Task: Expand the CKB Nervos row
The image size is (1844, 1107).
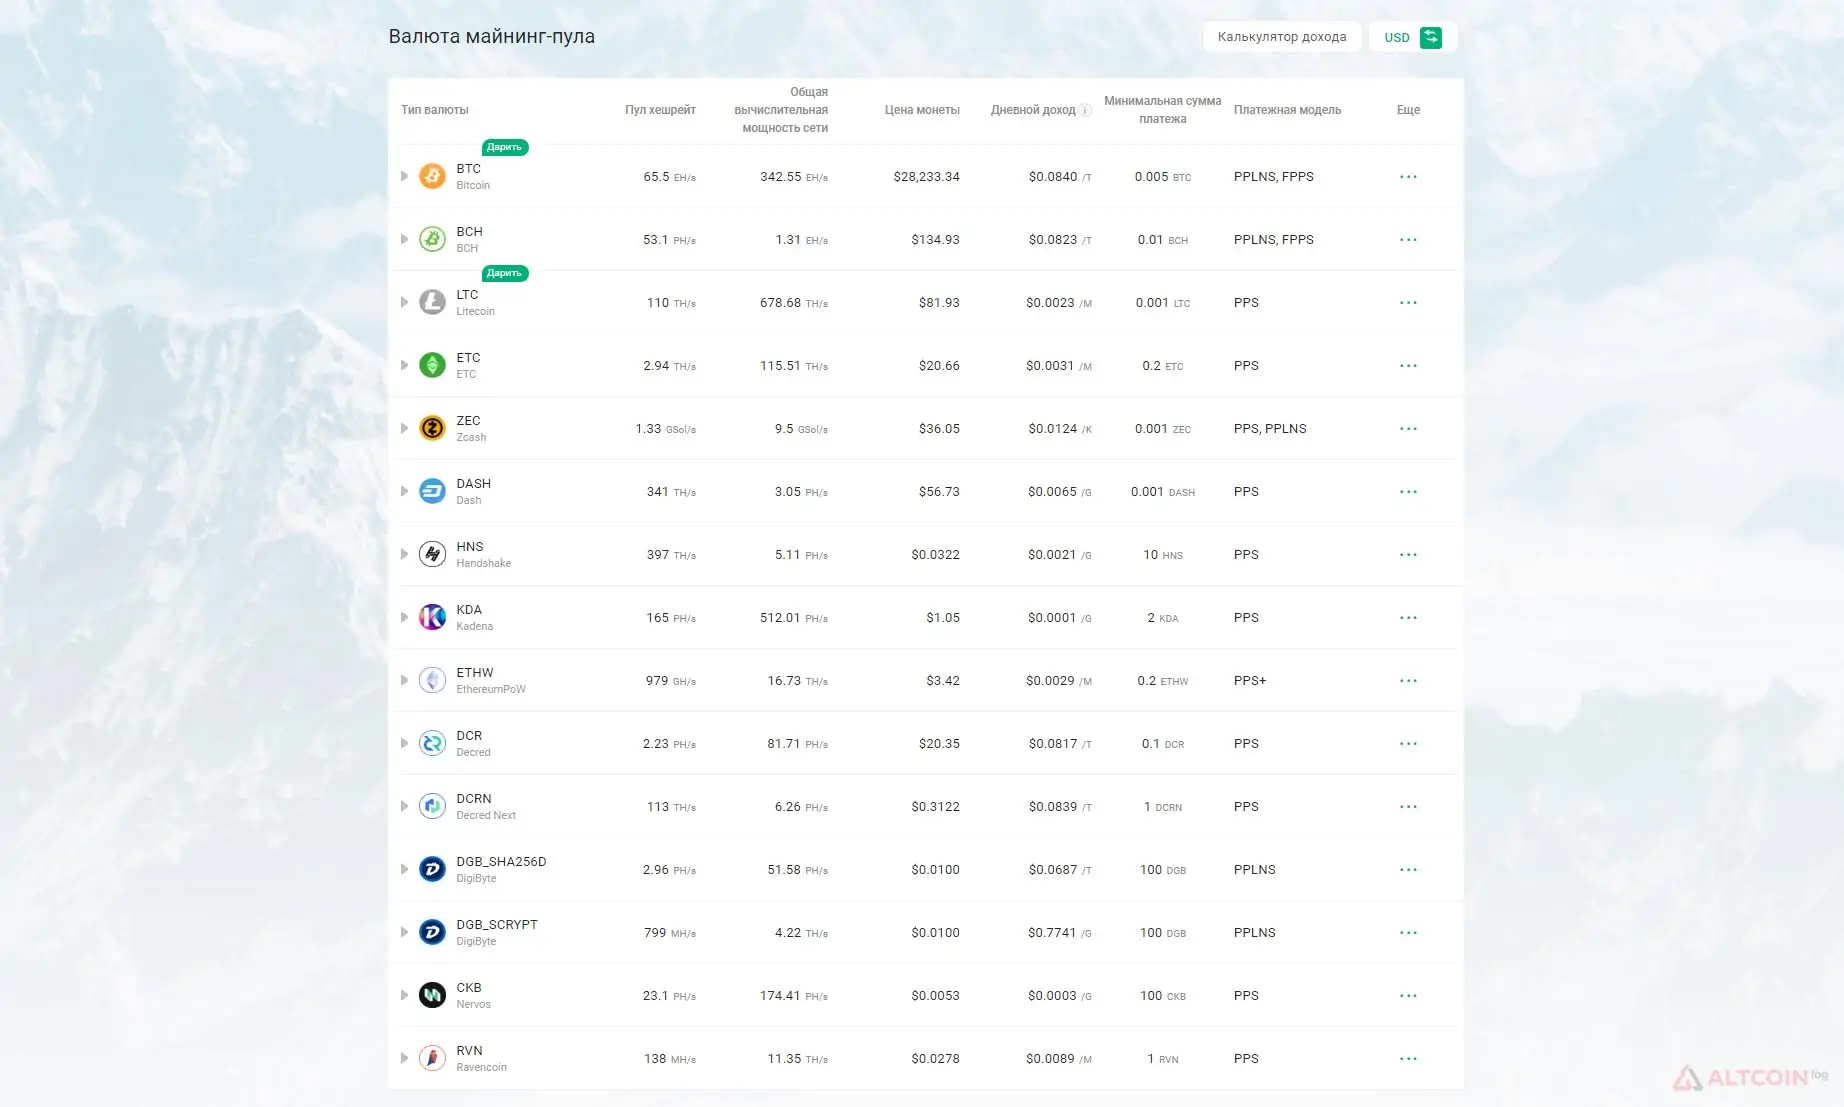Action: pos(404,995)
